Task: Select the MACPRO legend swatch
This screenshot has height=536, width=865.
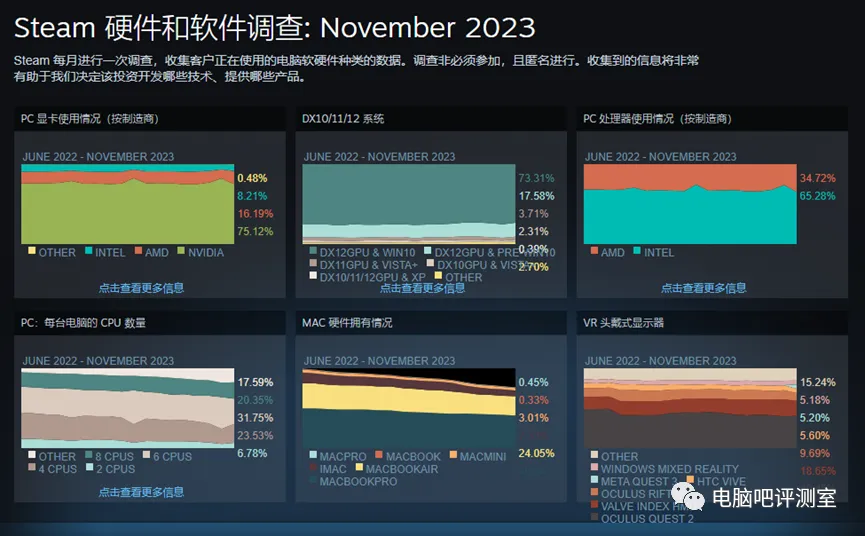Action: tap(313, 455)
